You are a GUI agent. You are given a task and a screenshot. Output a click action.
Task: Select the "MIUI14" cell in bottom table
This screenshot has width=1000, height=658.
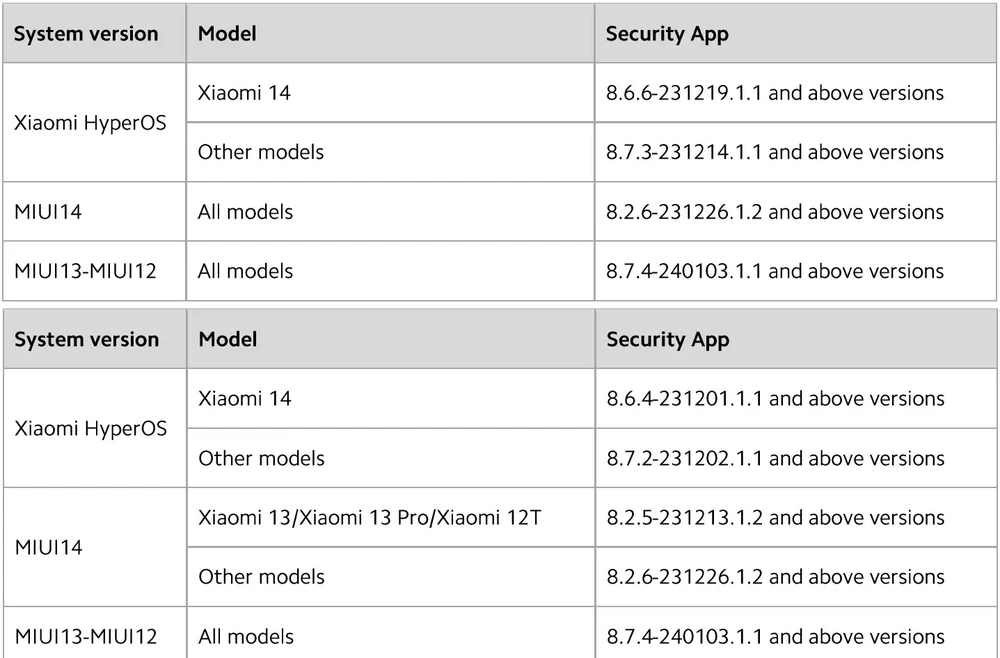pos(49,547)
